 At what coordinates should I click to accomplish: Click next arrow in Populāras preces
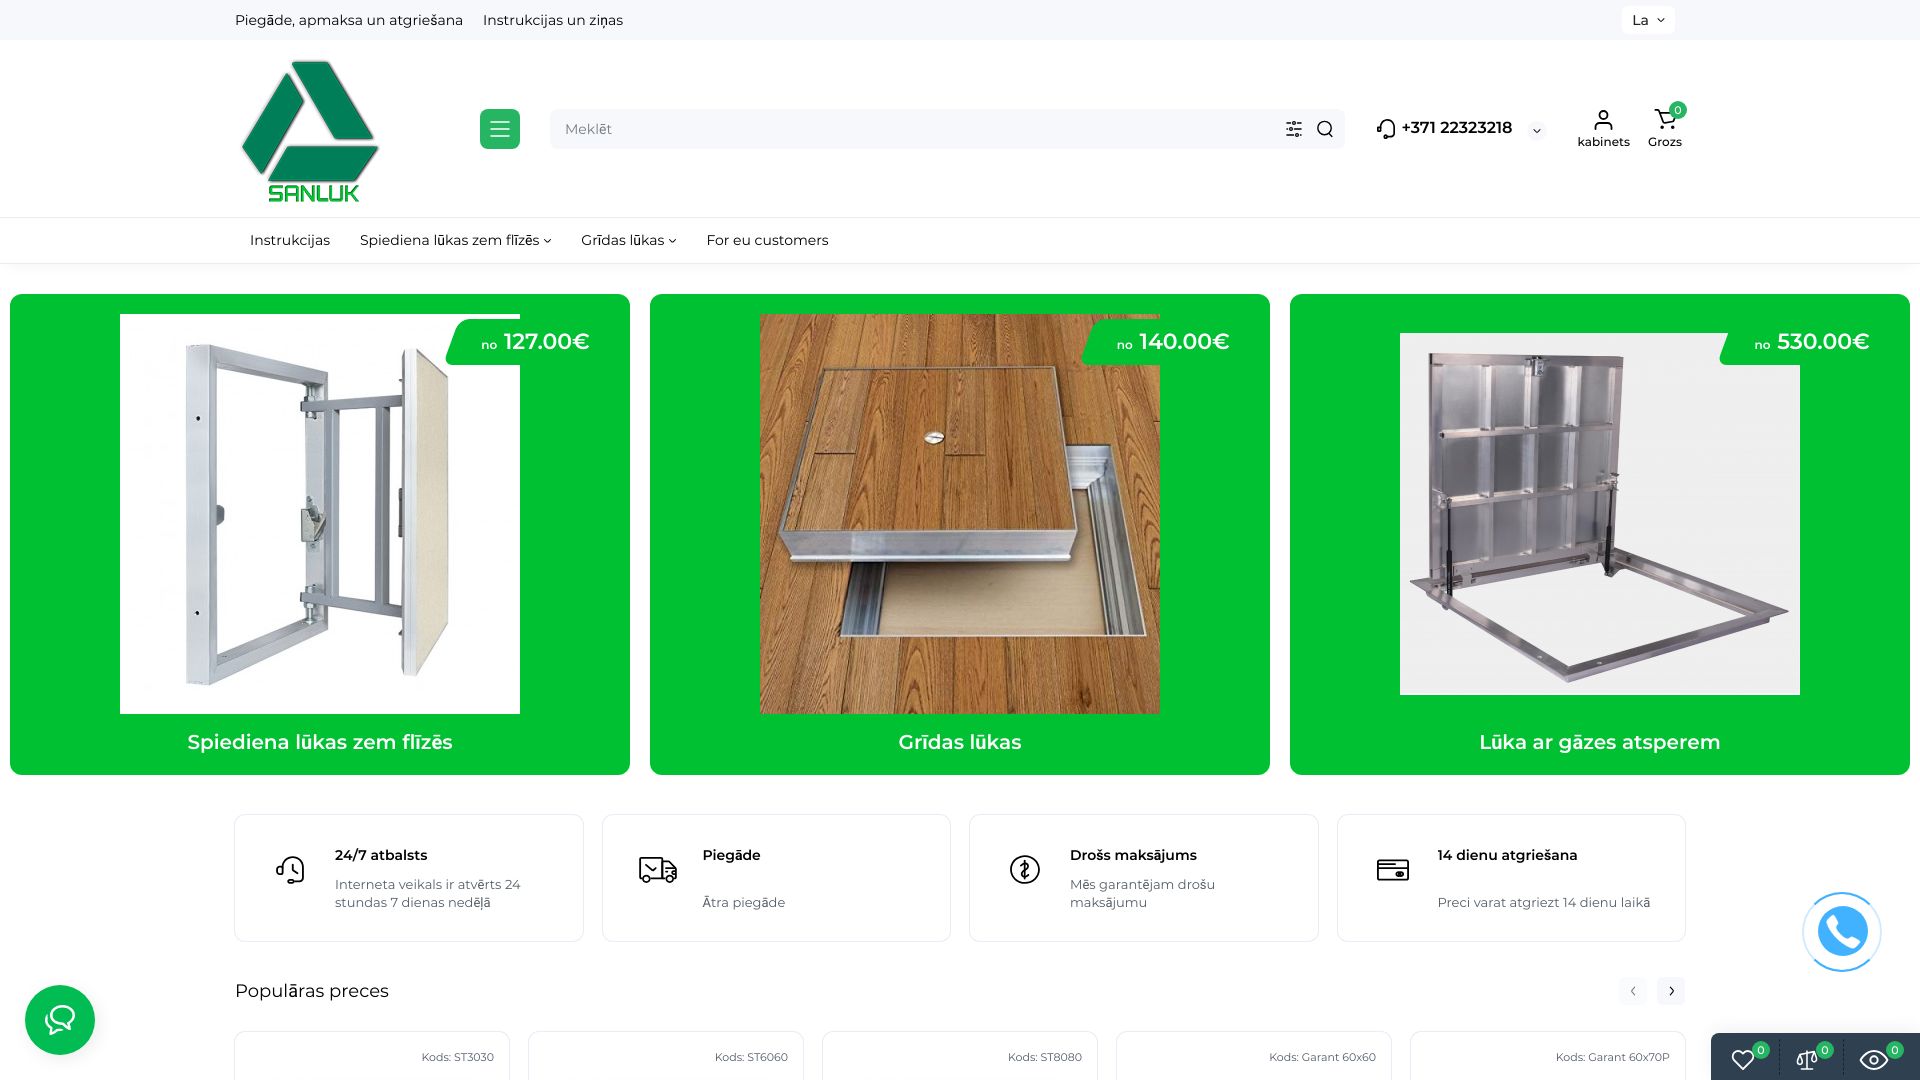1670,991
